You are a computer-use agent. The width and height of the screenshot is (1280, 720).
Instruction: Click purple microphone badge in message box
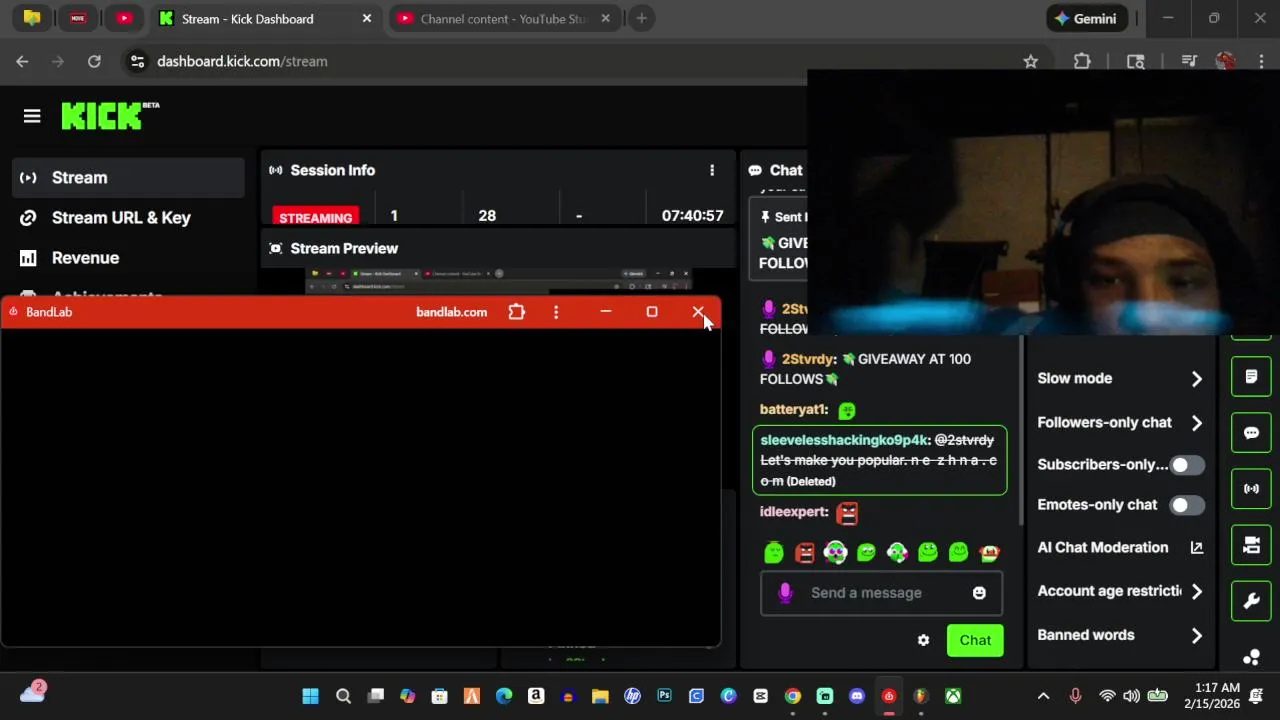pyautogui.click(x=785, y=593)
